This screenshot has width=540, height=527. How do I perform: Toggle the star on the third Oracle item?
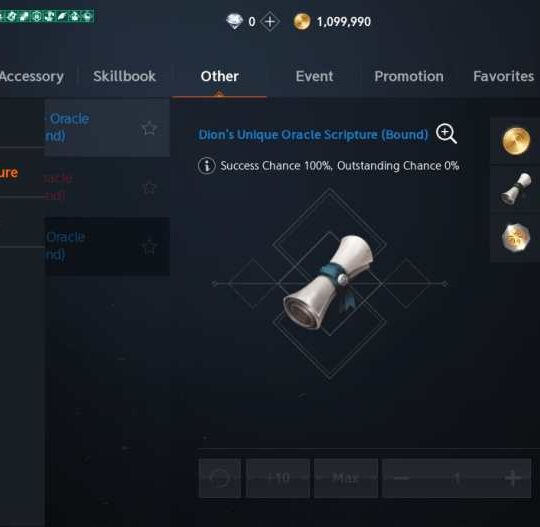tap(149, 247)
